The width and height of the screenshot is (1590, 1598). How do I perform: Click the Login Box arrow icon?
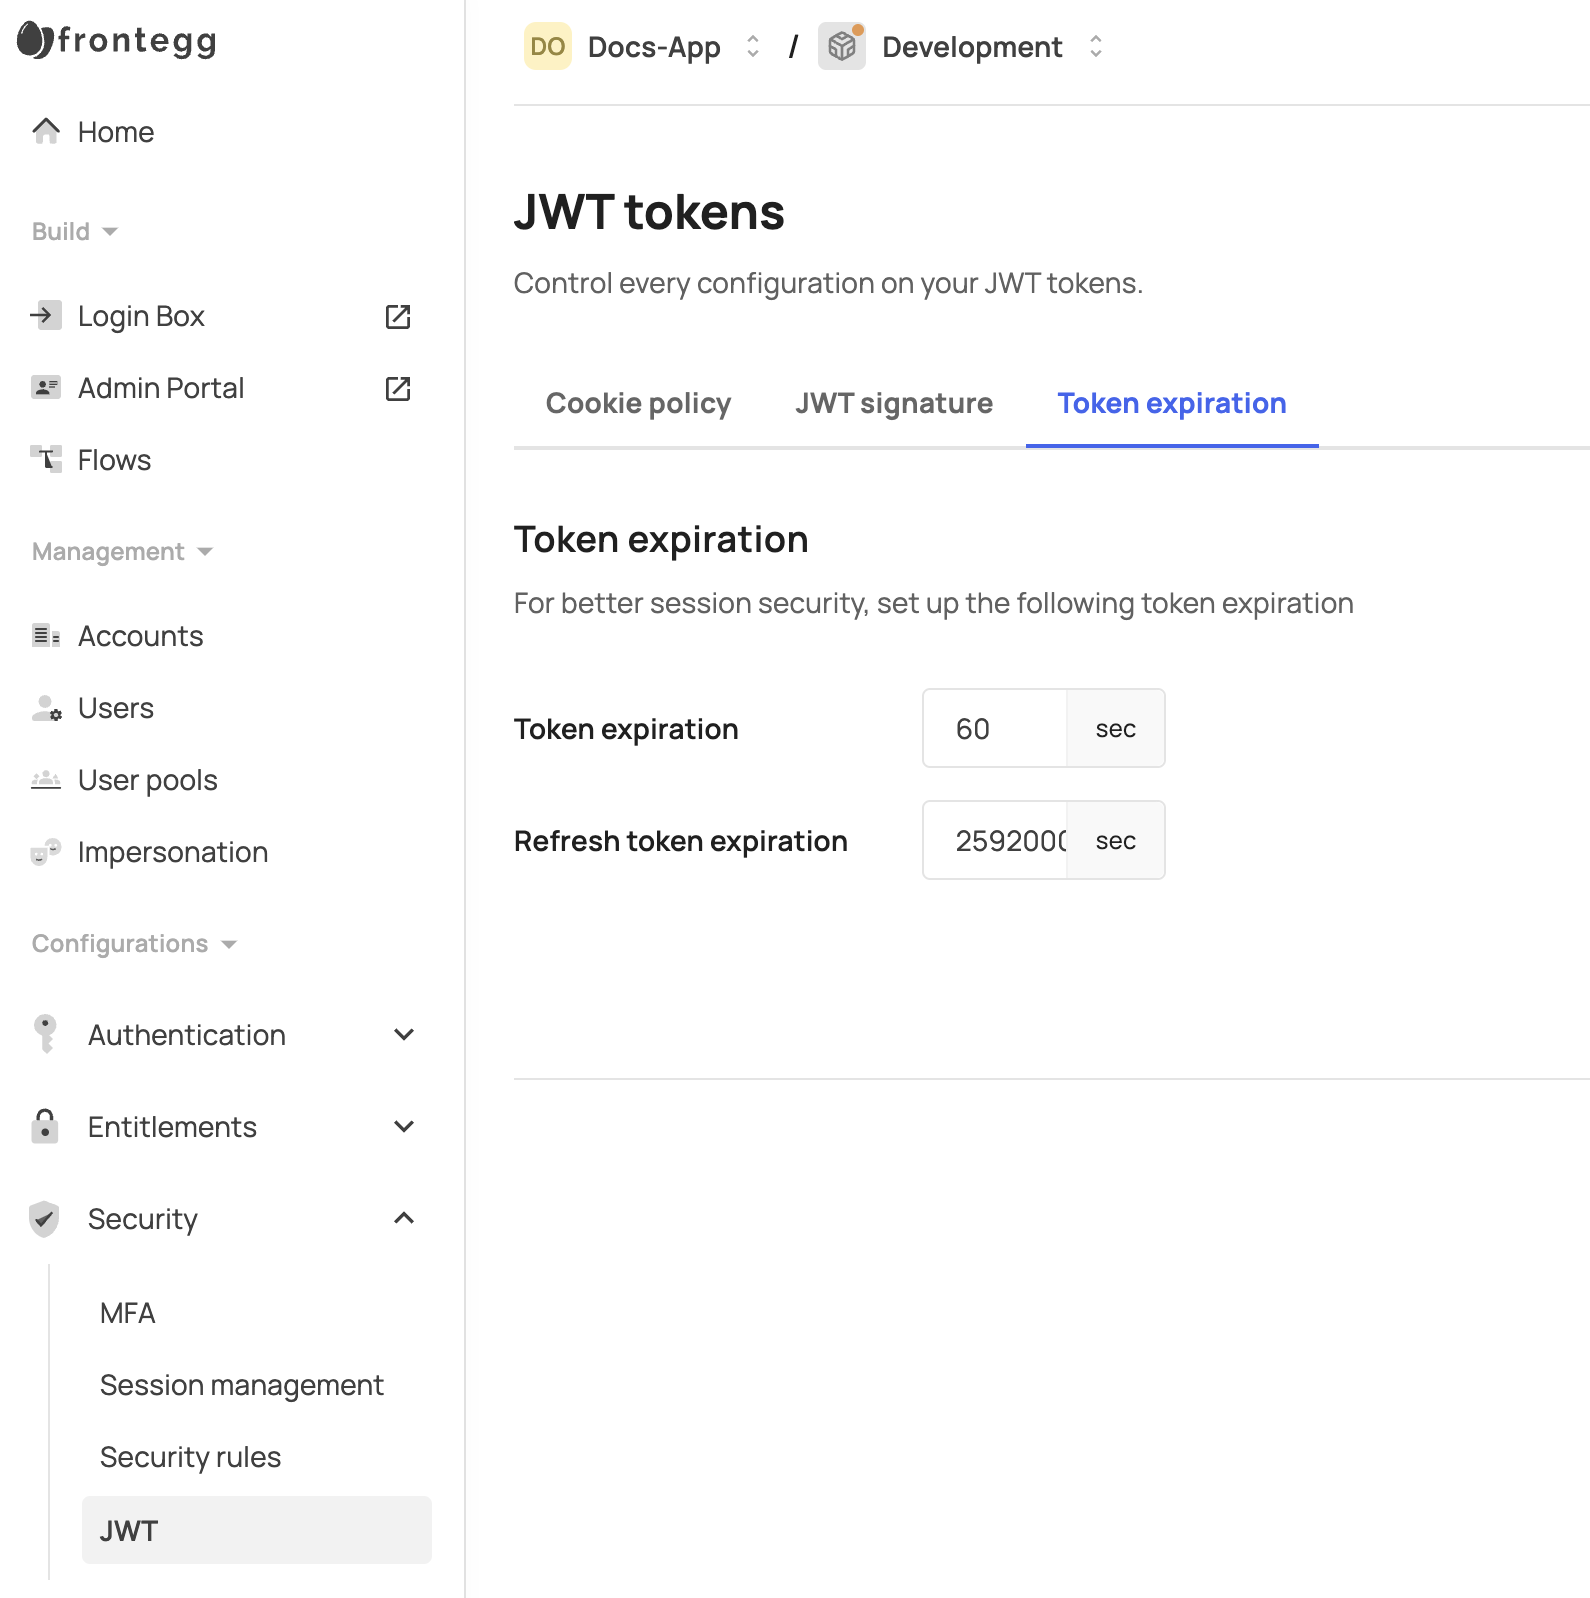pos(46,315)
